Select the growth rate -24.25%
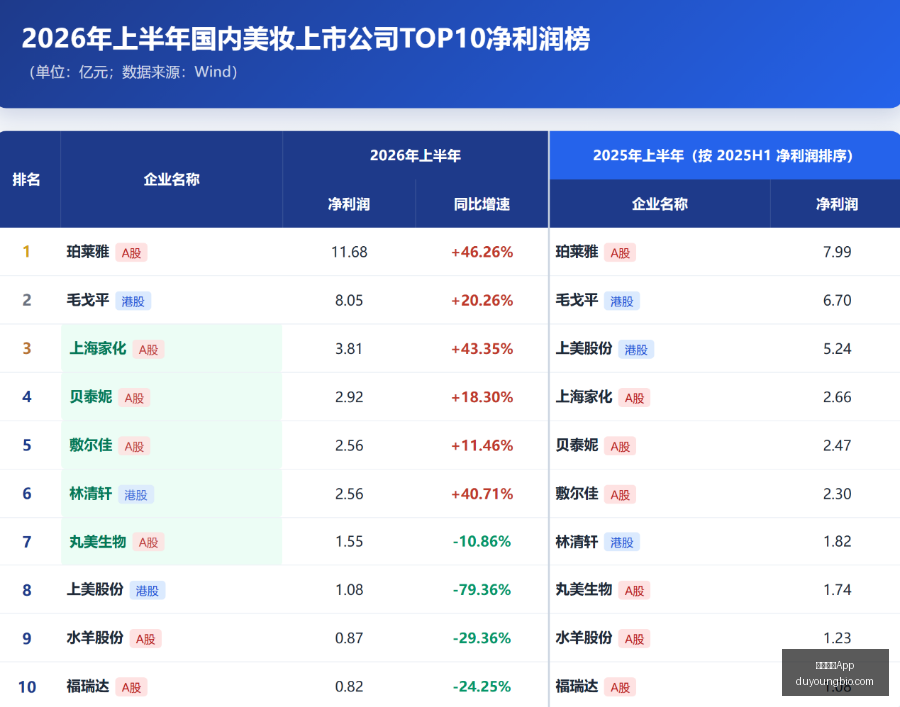This screenshot has height=707, width=900. click(x=482, y=686)
